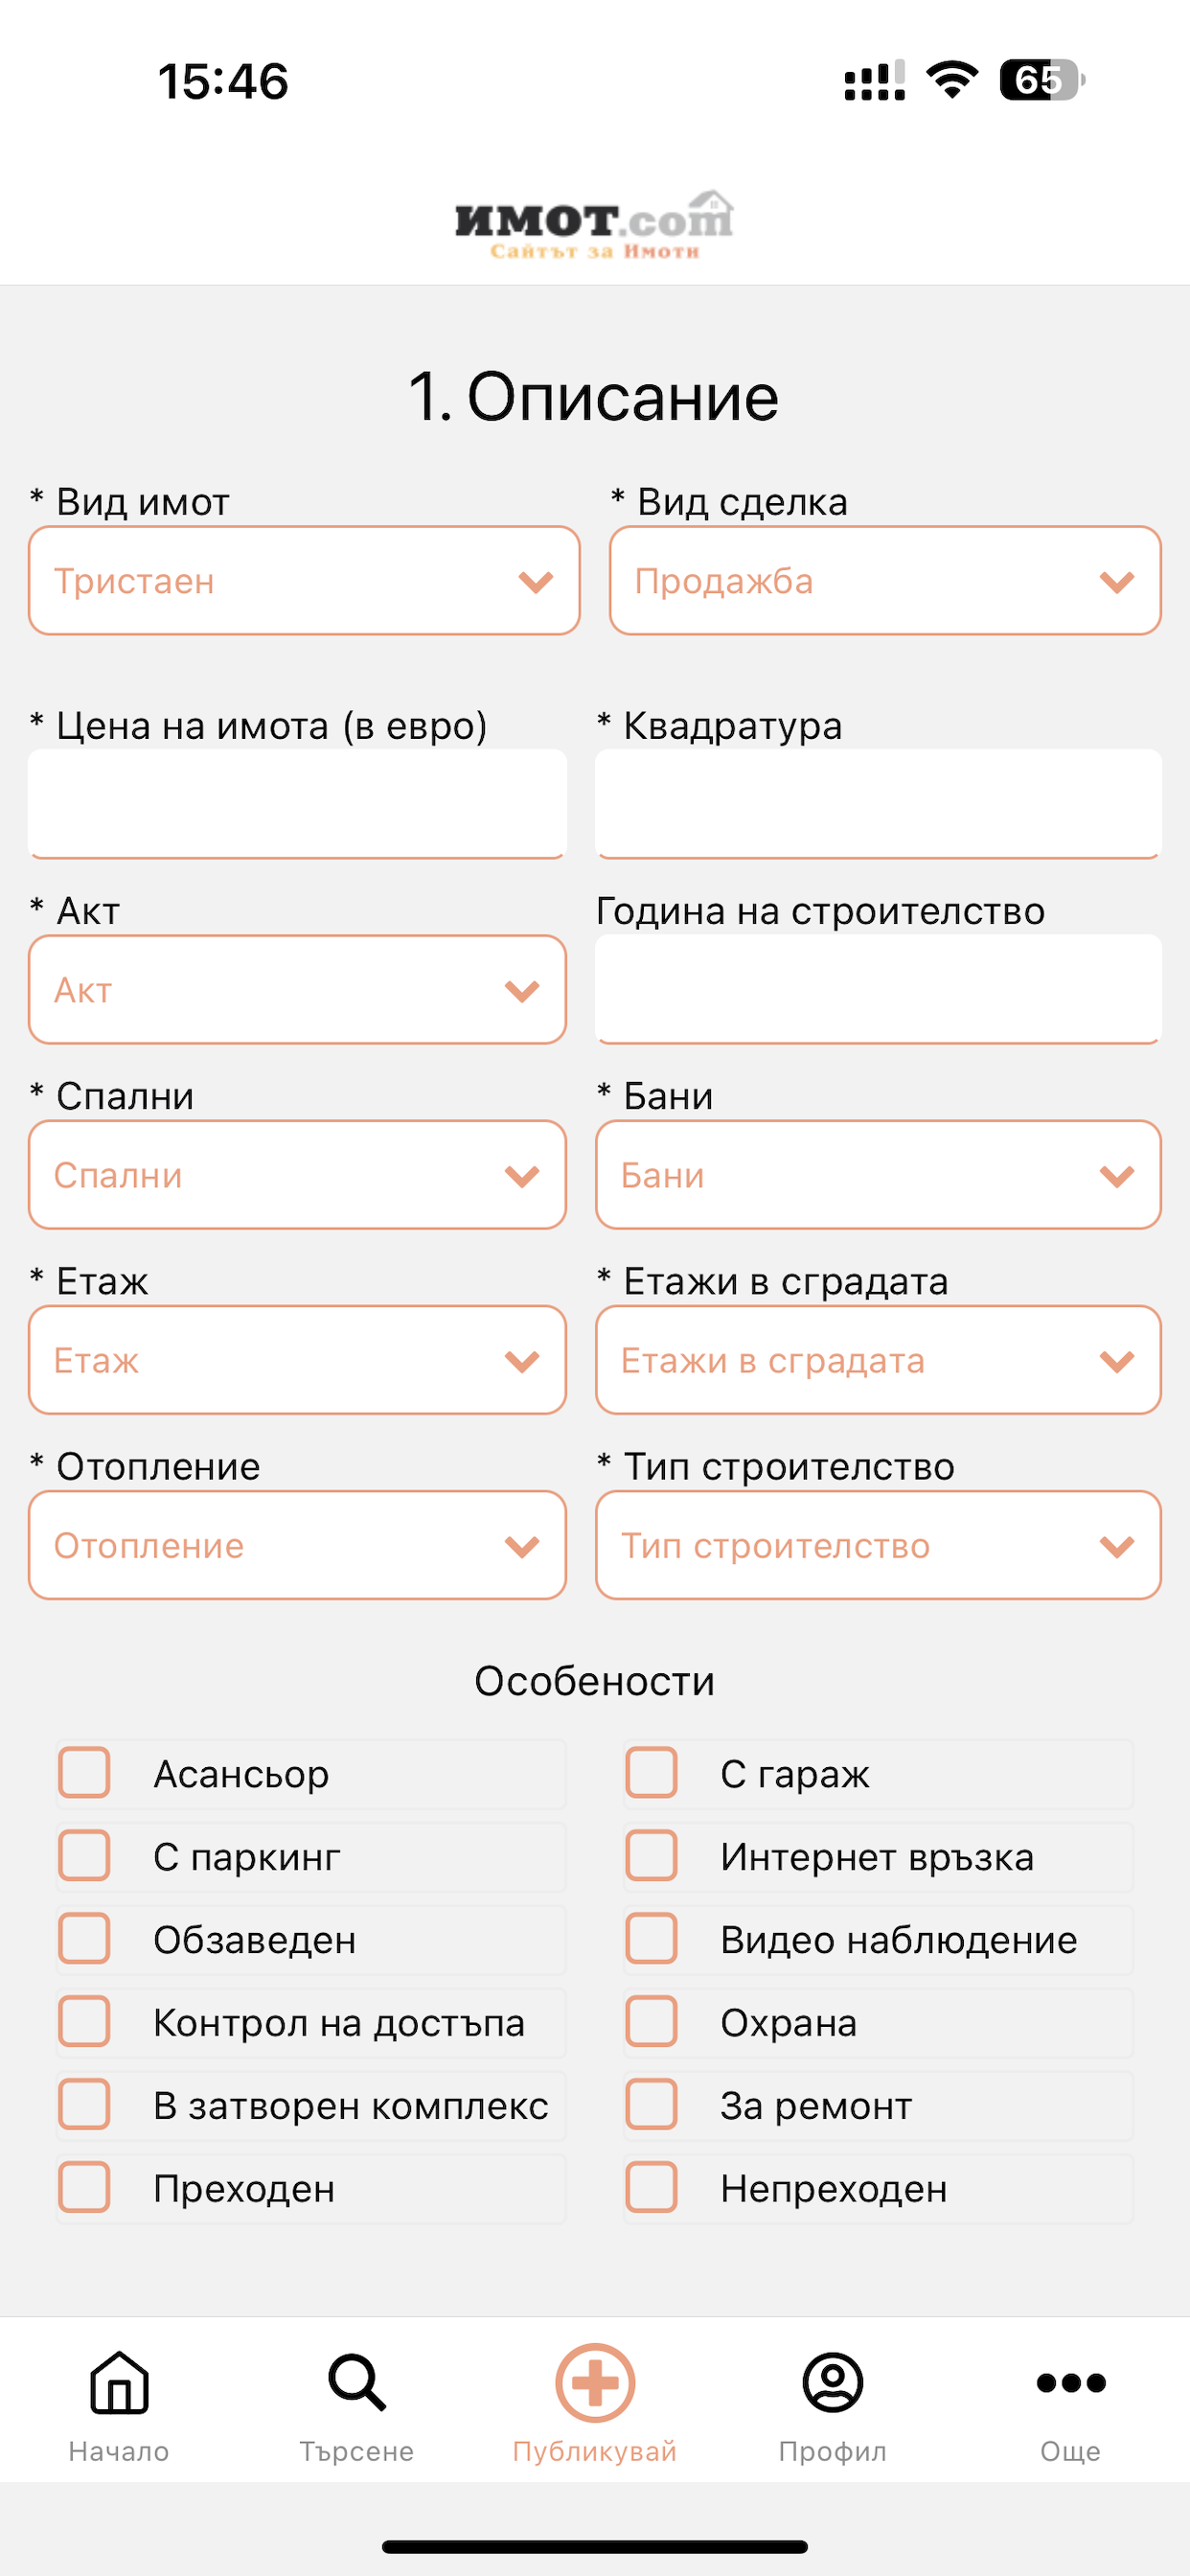Toggle the Обзаведен checkbox
The image size is (1190, 2576).
pos(84,1939)
